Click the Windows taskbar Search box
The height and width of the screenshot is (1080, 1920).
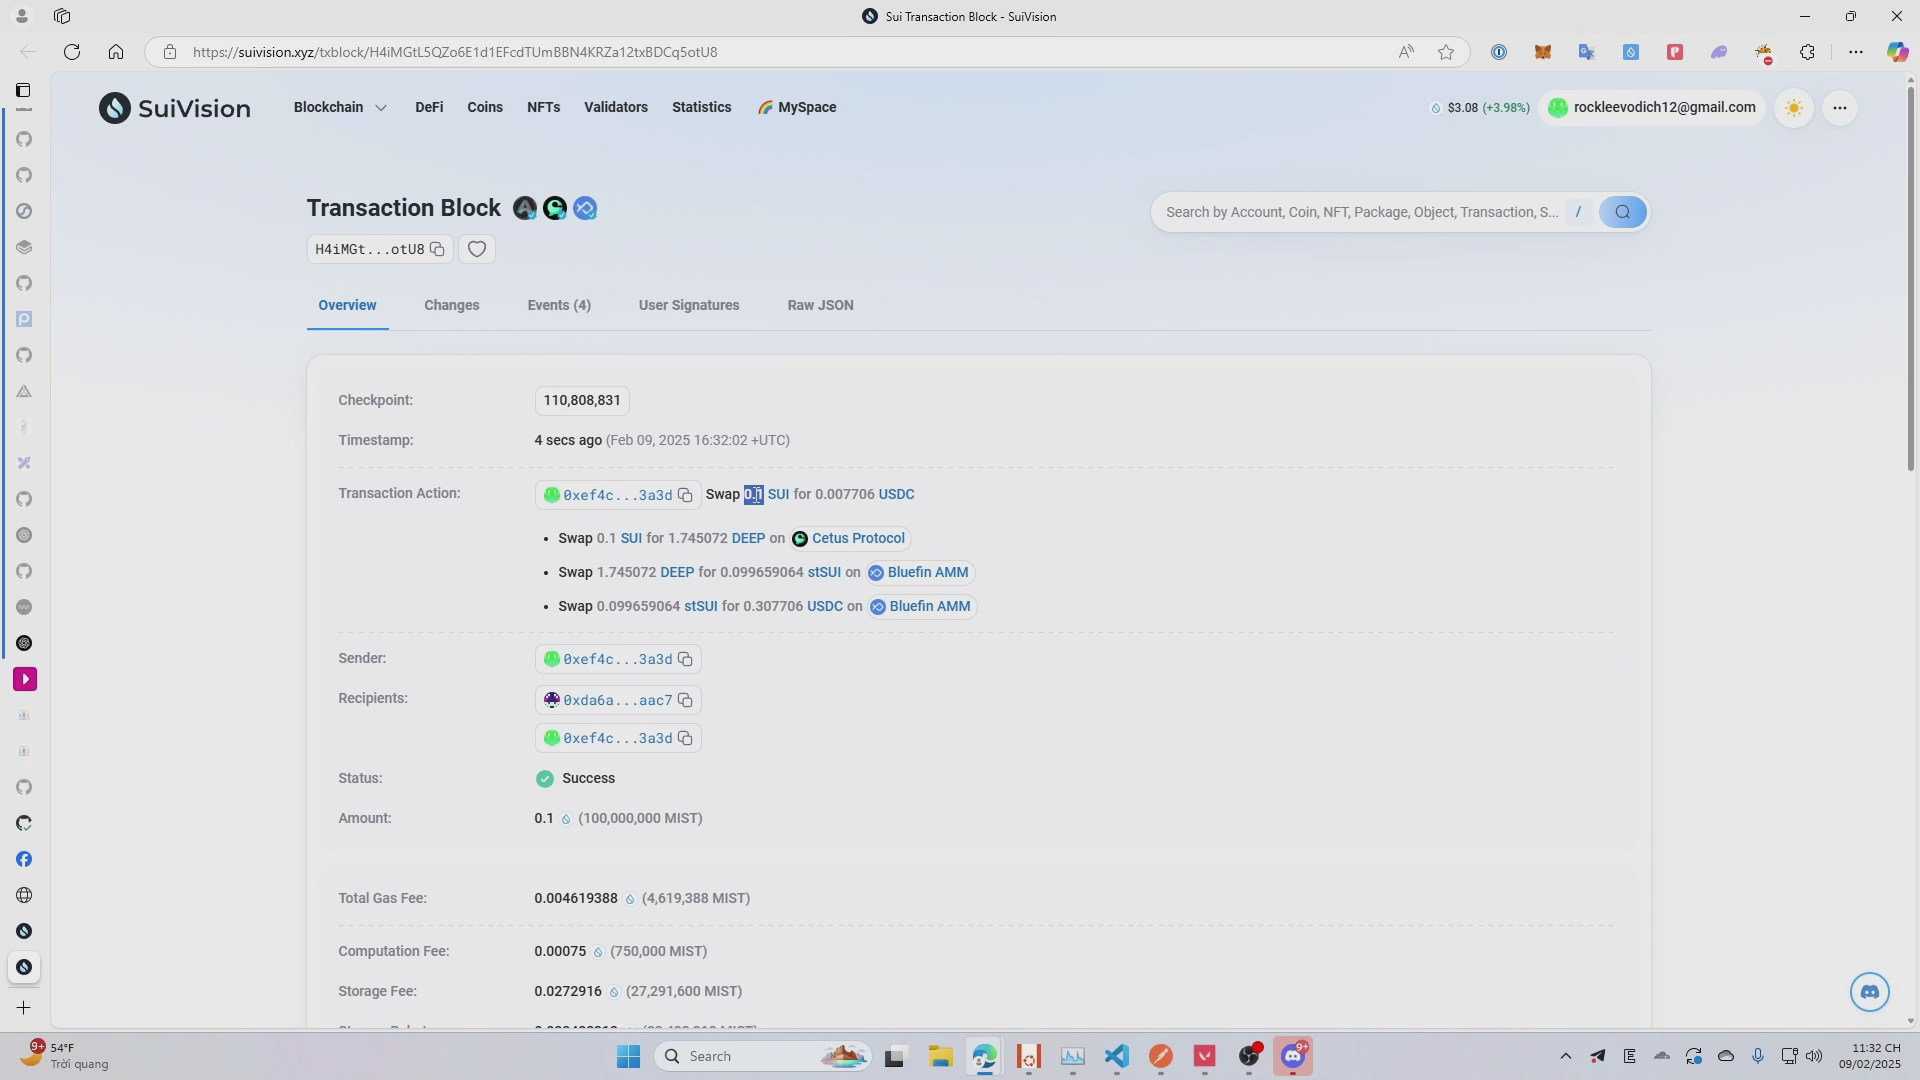[763, 1056]
